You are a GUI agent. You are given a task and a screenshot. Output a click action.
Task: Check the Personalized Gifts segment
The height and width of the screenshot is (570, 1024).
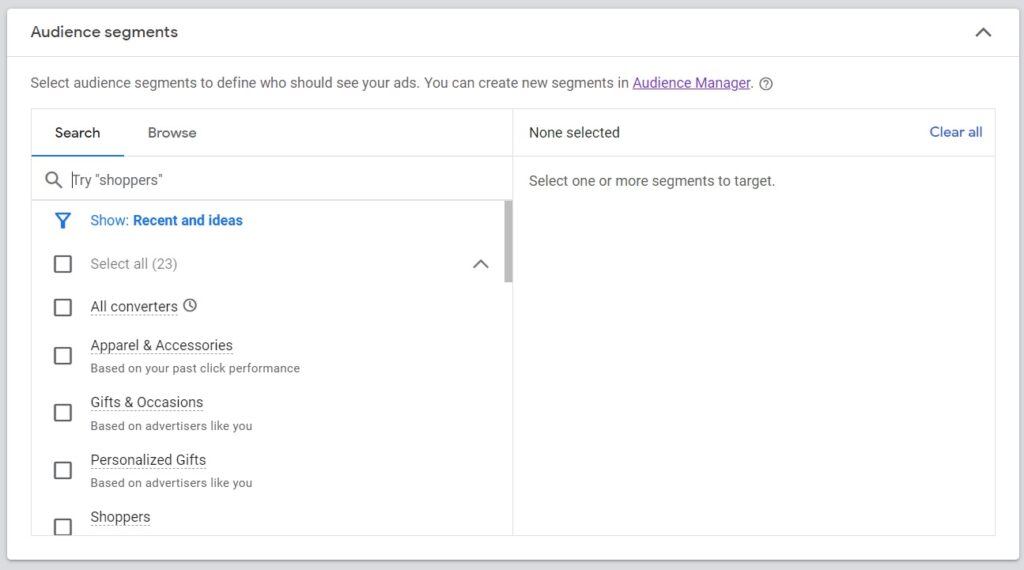(63, 470)
